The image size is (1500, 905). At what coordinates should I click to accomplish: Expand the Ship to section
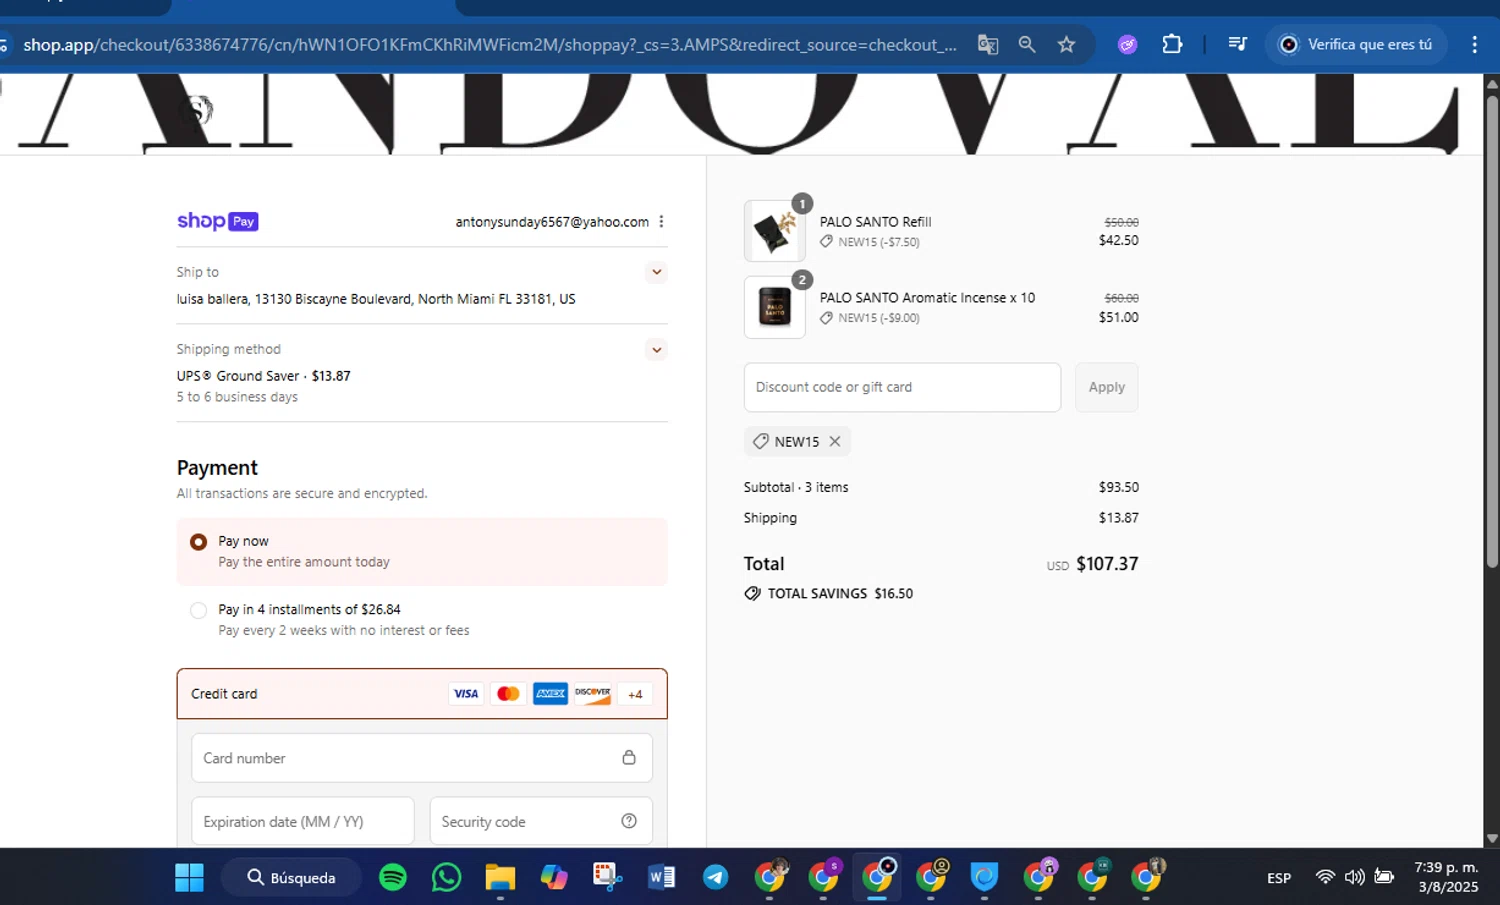pos(656,272)
